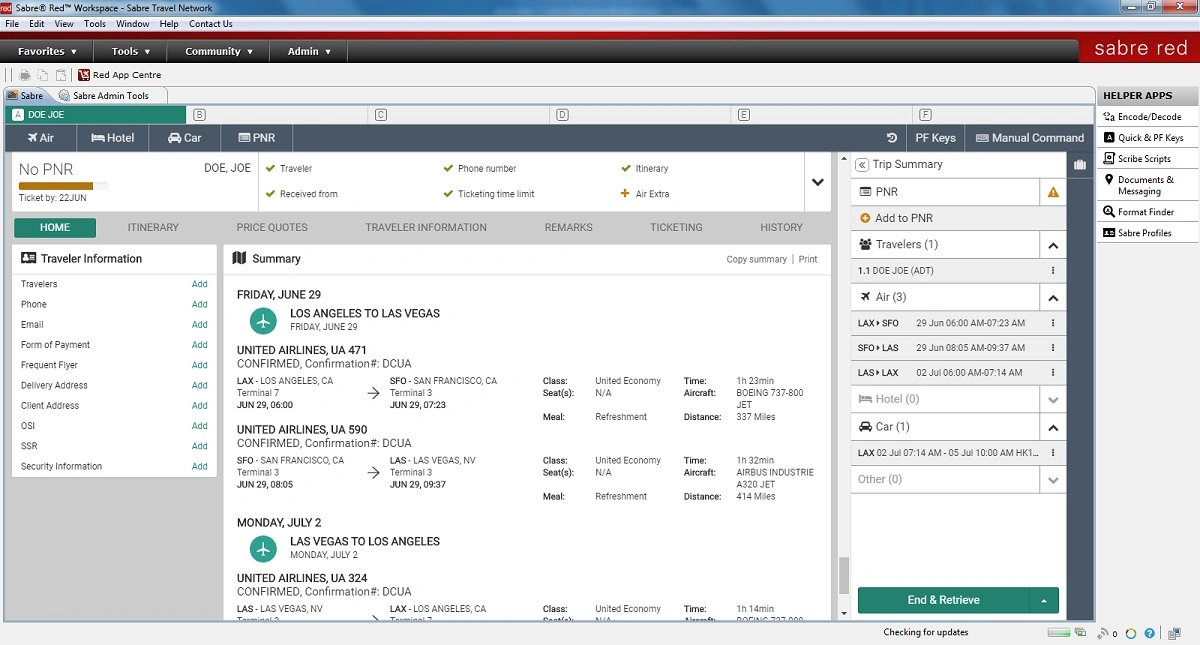Open the File menu
Image resolution: width=1200 pixels, height=645 pixels.
(x=12, y=24)
